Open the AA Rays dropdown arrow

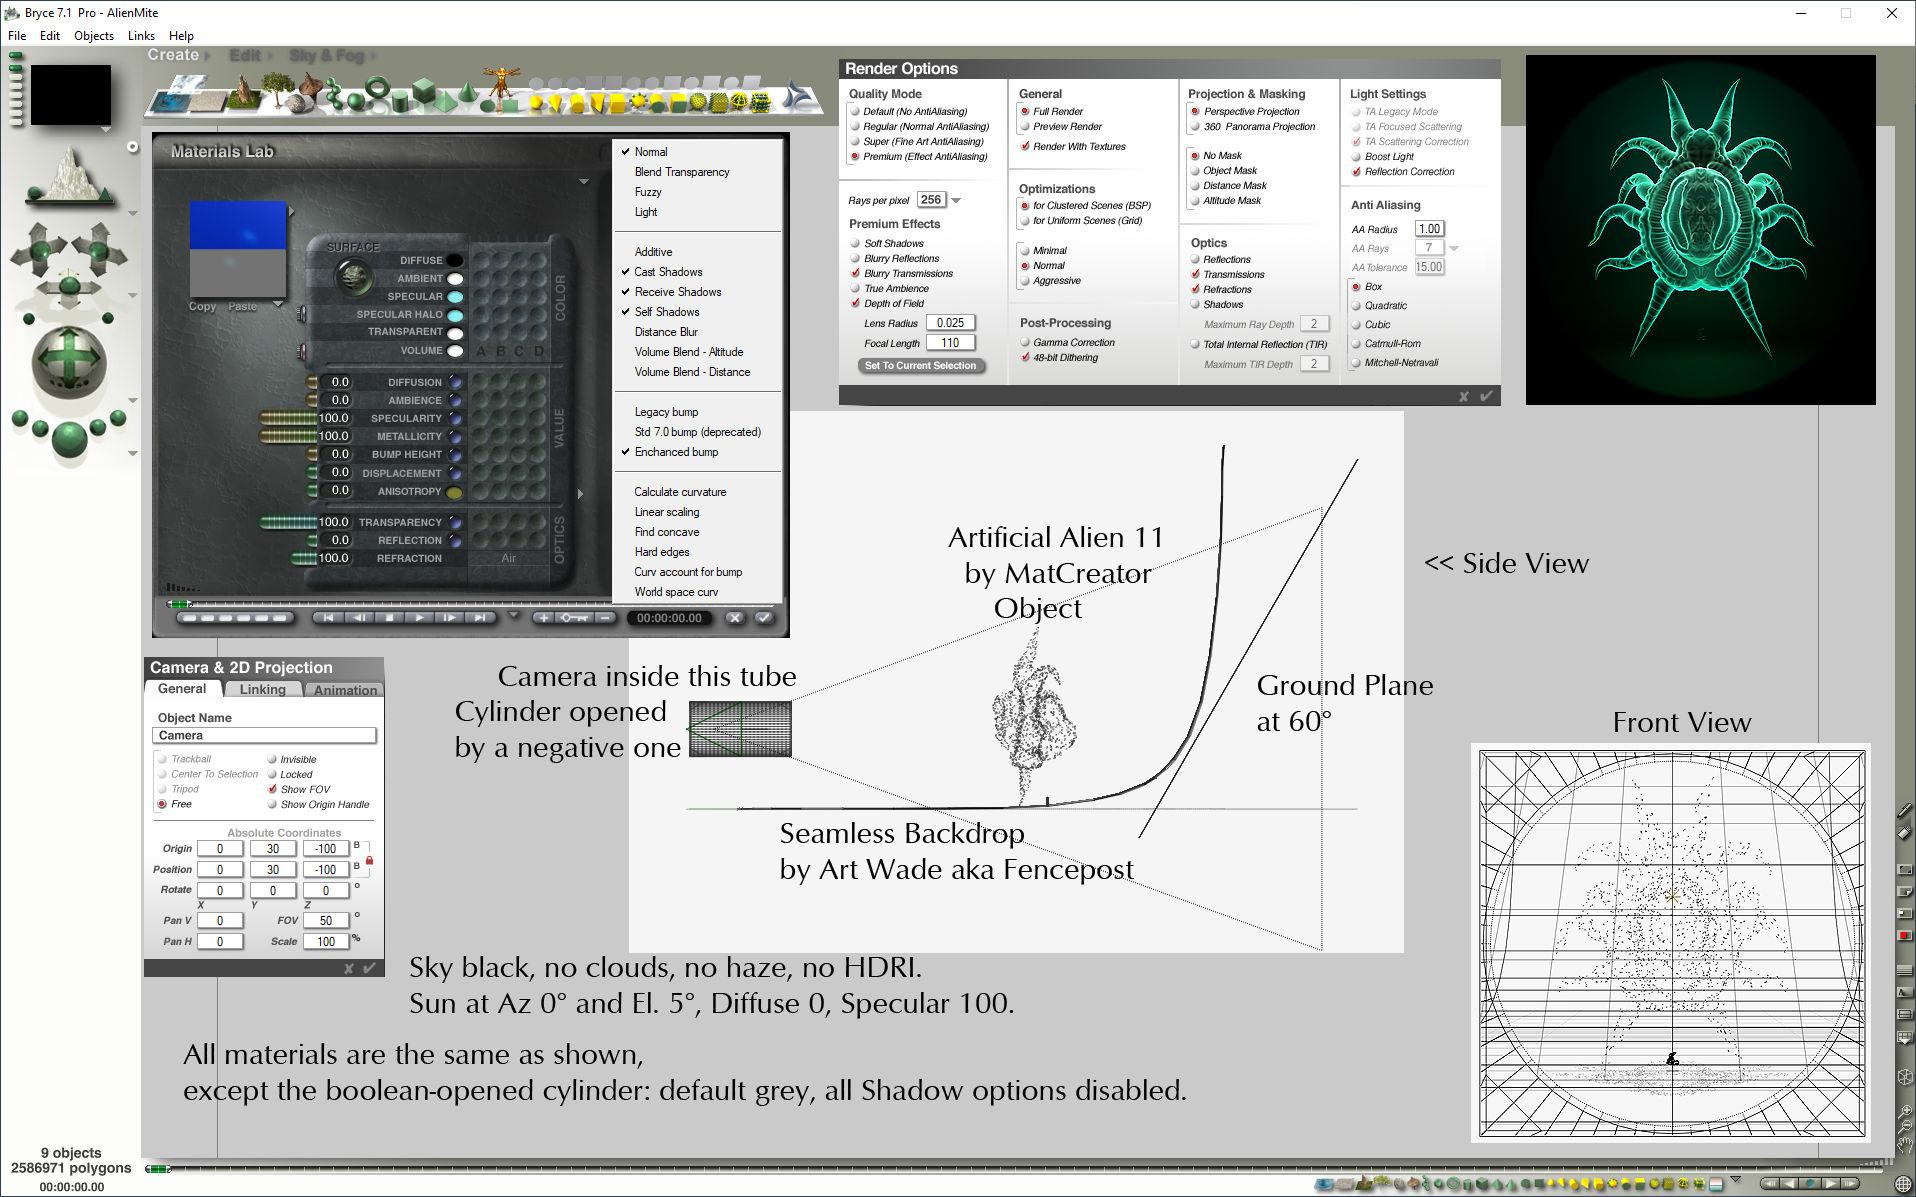(x=1454, y=248)
